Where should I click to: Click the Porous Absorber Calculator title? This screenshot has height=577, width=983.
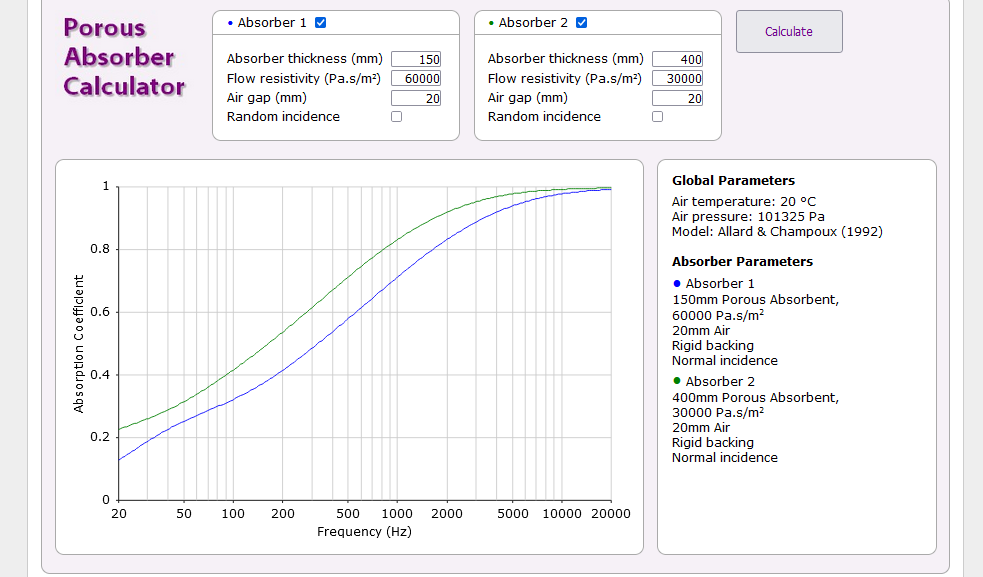pyautogui.click(x=124, y=57)
